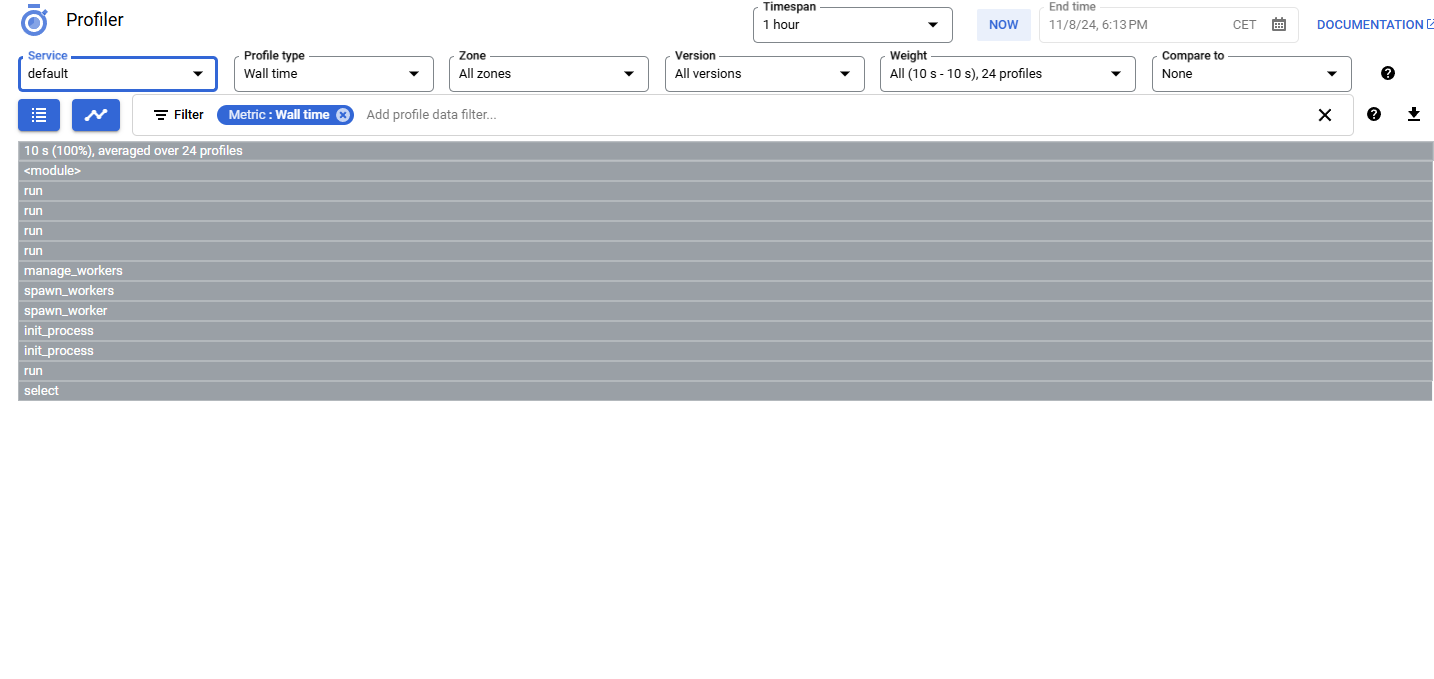Download the profile data

coord(1414,115)
